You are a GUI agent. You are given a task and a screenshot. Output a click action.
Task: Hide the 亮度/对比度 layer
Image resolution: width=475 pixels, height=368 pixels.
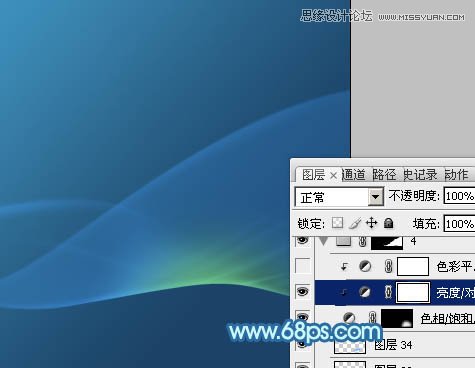tap(303, 292)
